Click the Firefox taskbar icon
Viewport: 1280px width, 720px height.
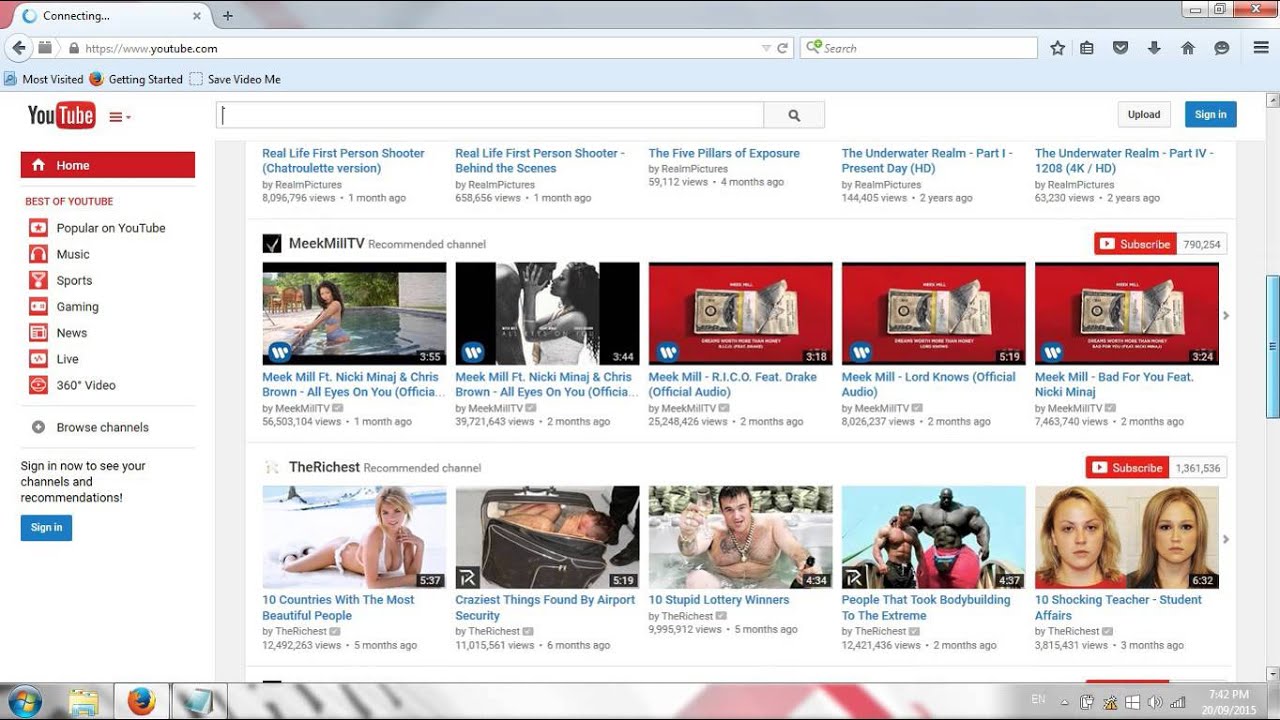142,702
